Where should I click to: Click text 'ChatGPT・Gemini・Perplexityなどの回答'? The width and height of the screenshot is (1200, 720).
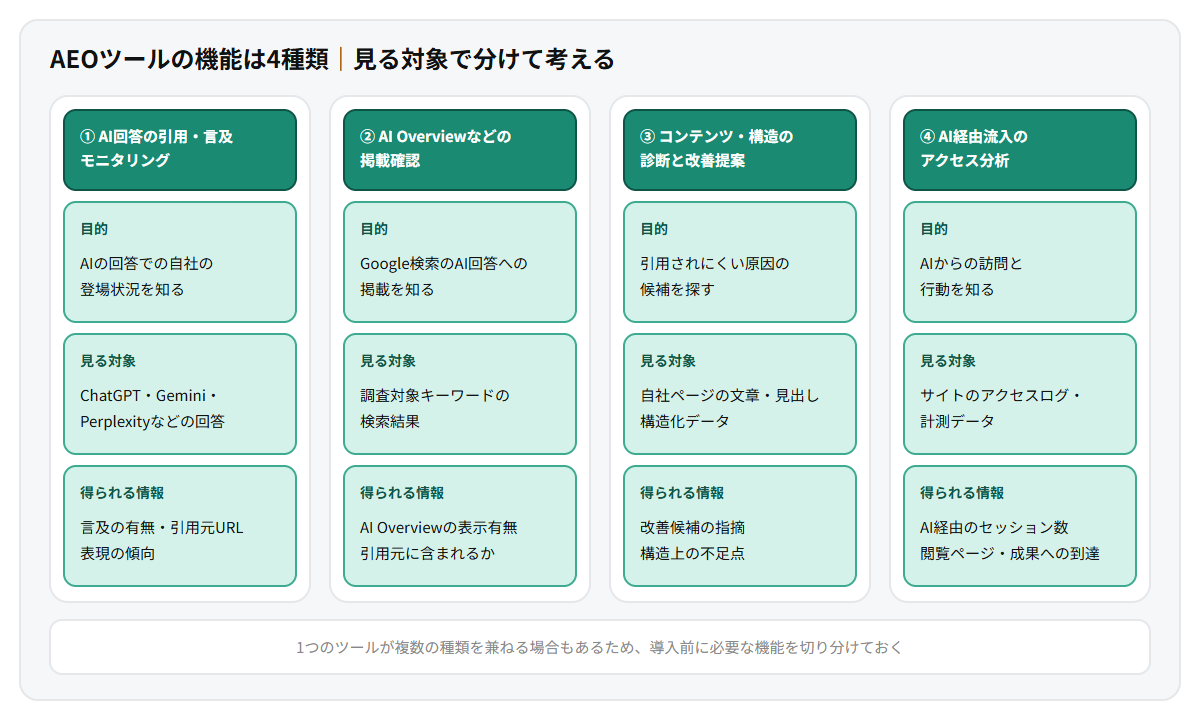pyautogui.click(x=152, y=409)
